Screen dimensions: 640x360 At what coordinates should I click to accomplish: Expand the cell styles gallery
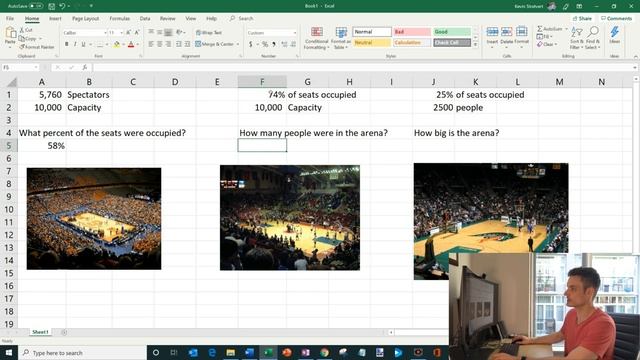point(476,45)
